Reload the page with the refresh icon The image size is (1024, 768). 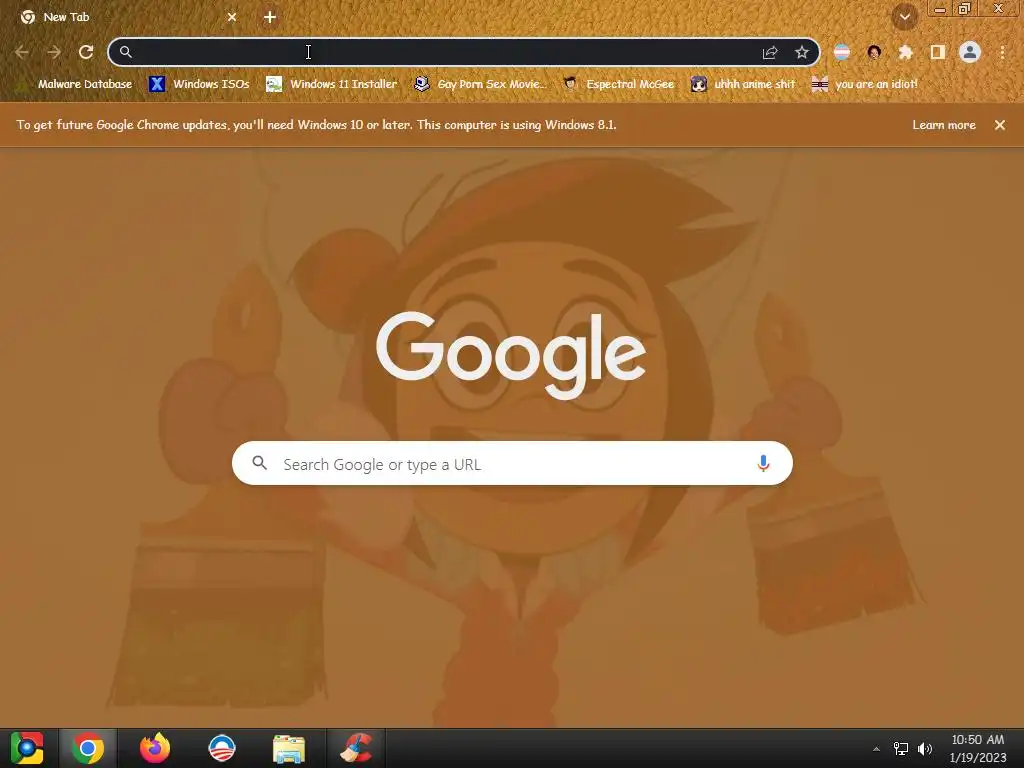86,52
